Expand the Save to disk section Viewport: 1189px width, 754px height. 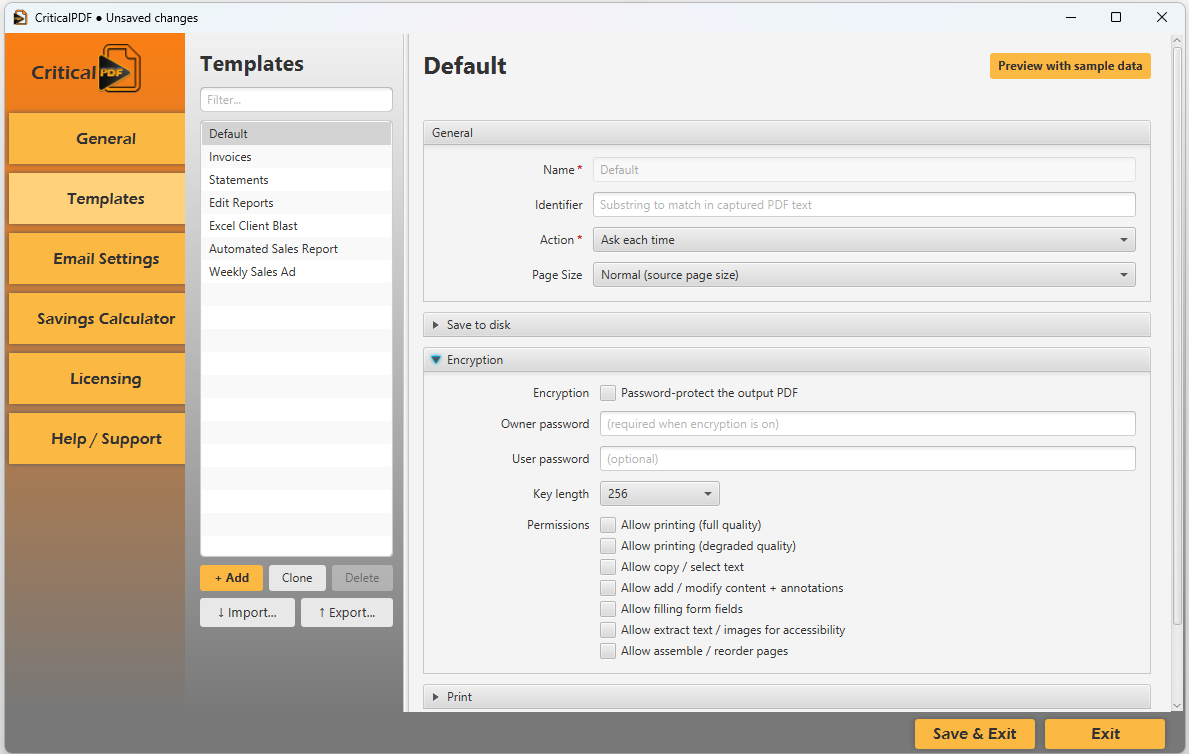click(786, 325)
